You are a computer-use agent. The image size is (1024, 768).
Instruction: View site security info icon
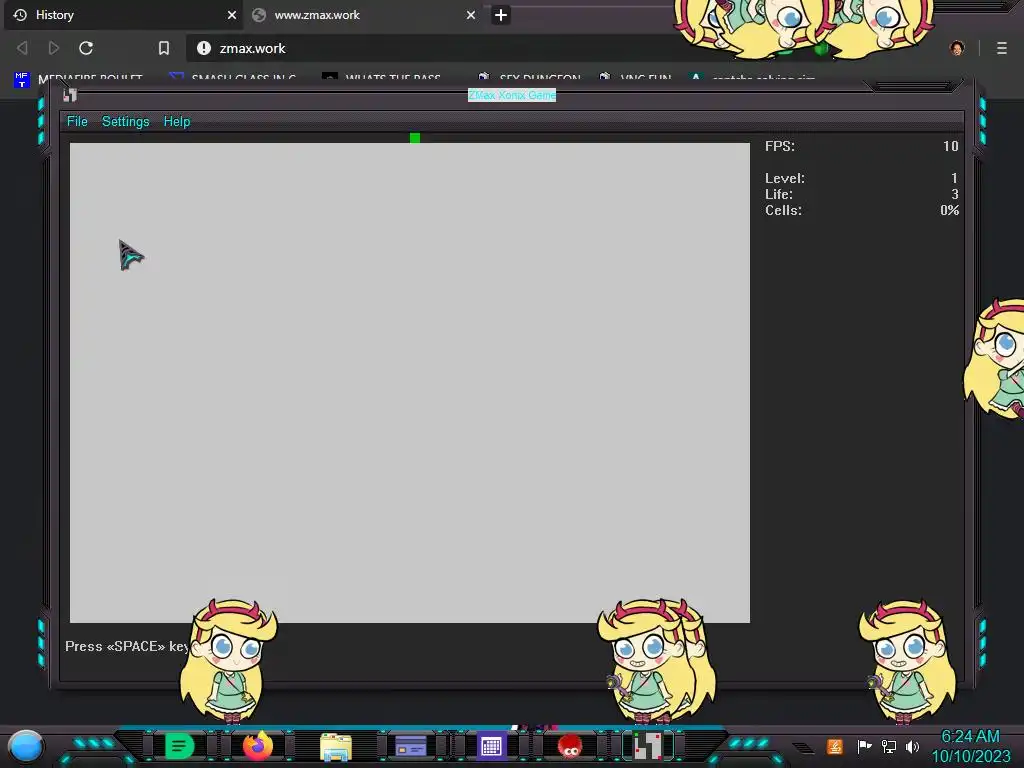point(204,48)
